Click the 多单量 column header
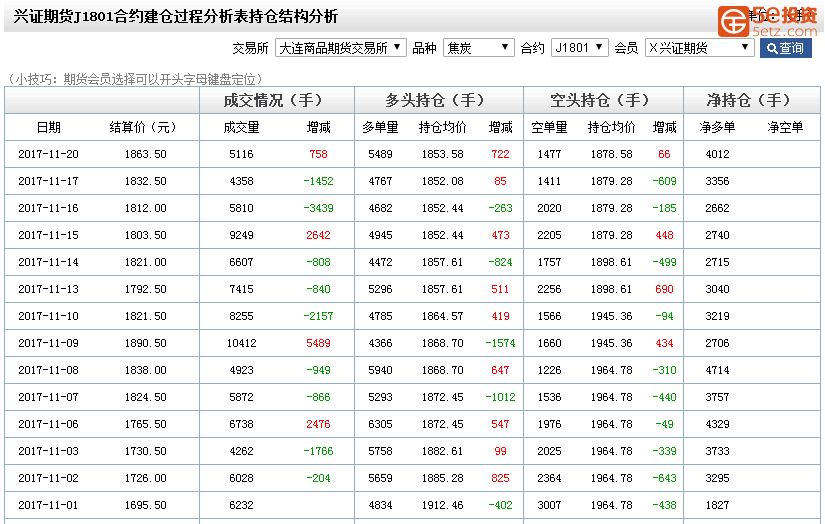 pos(380,127)
